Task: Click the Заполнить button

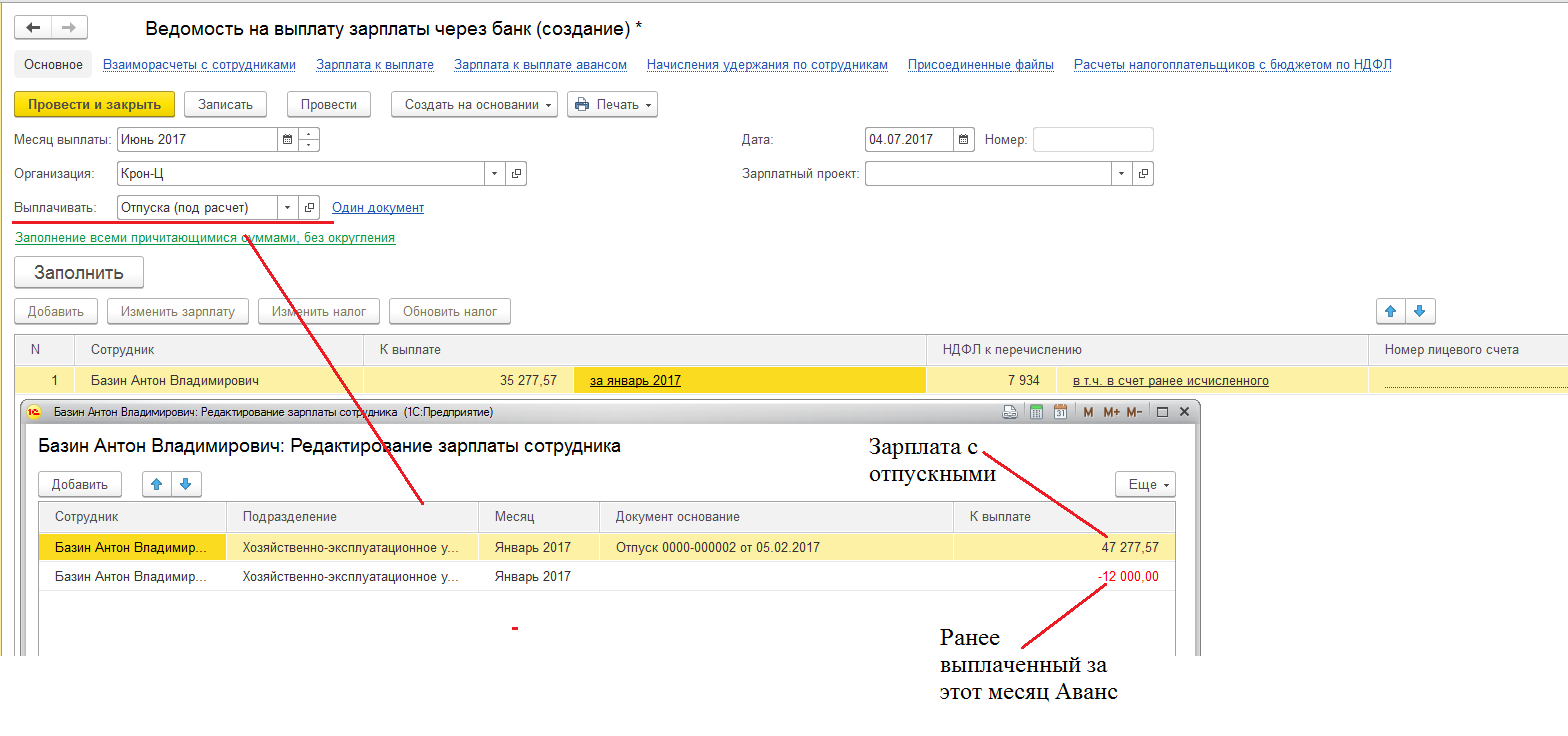Action: coord(79,272)
